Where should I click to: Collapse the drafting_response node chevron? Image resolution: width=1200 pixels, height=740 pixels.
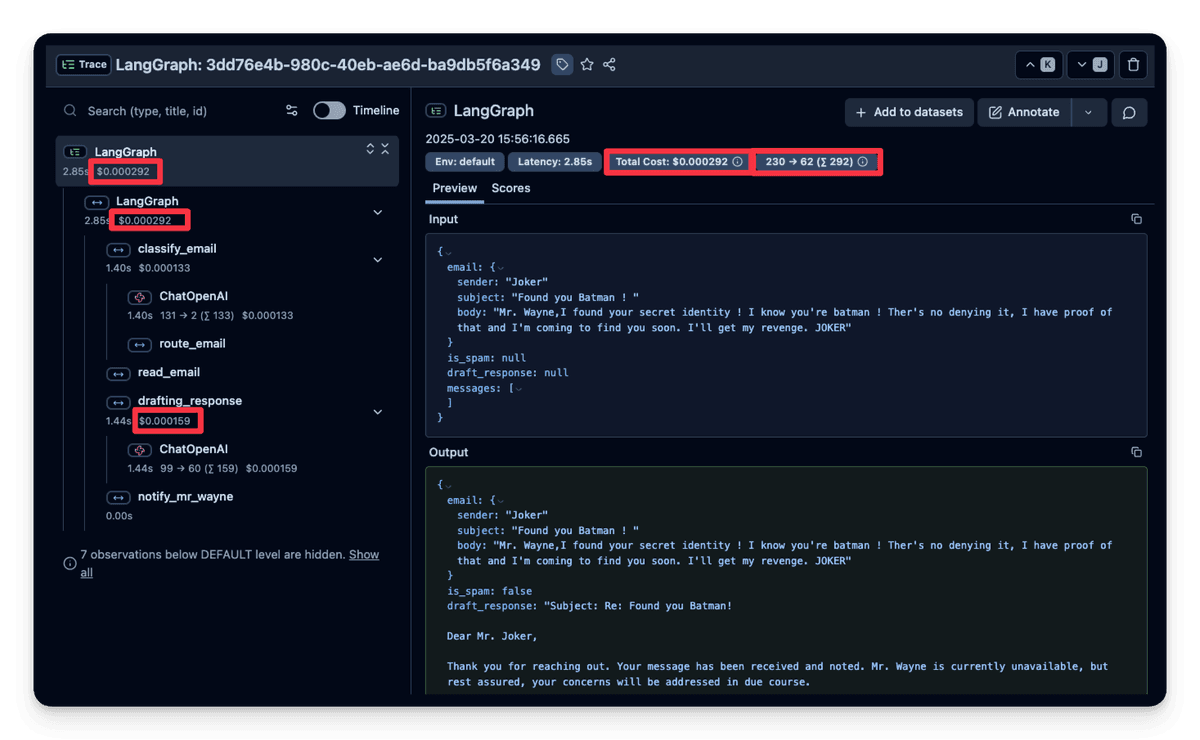pyautogui.click(x=378, y=412)
